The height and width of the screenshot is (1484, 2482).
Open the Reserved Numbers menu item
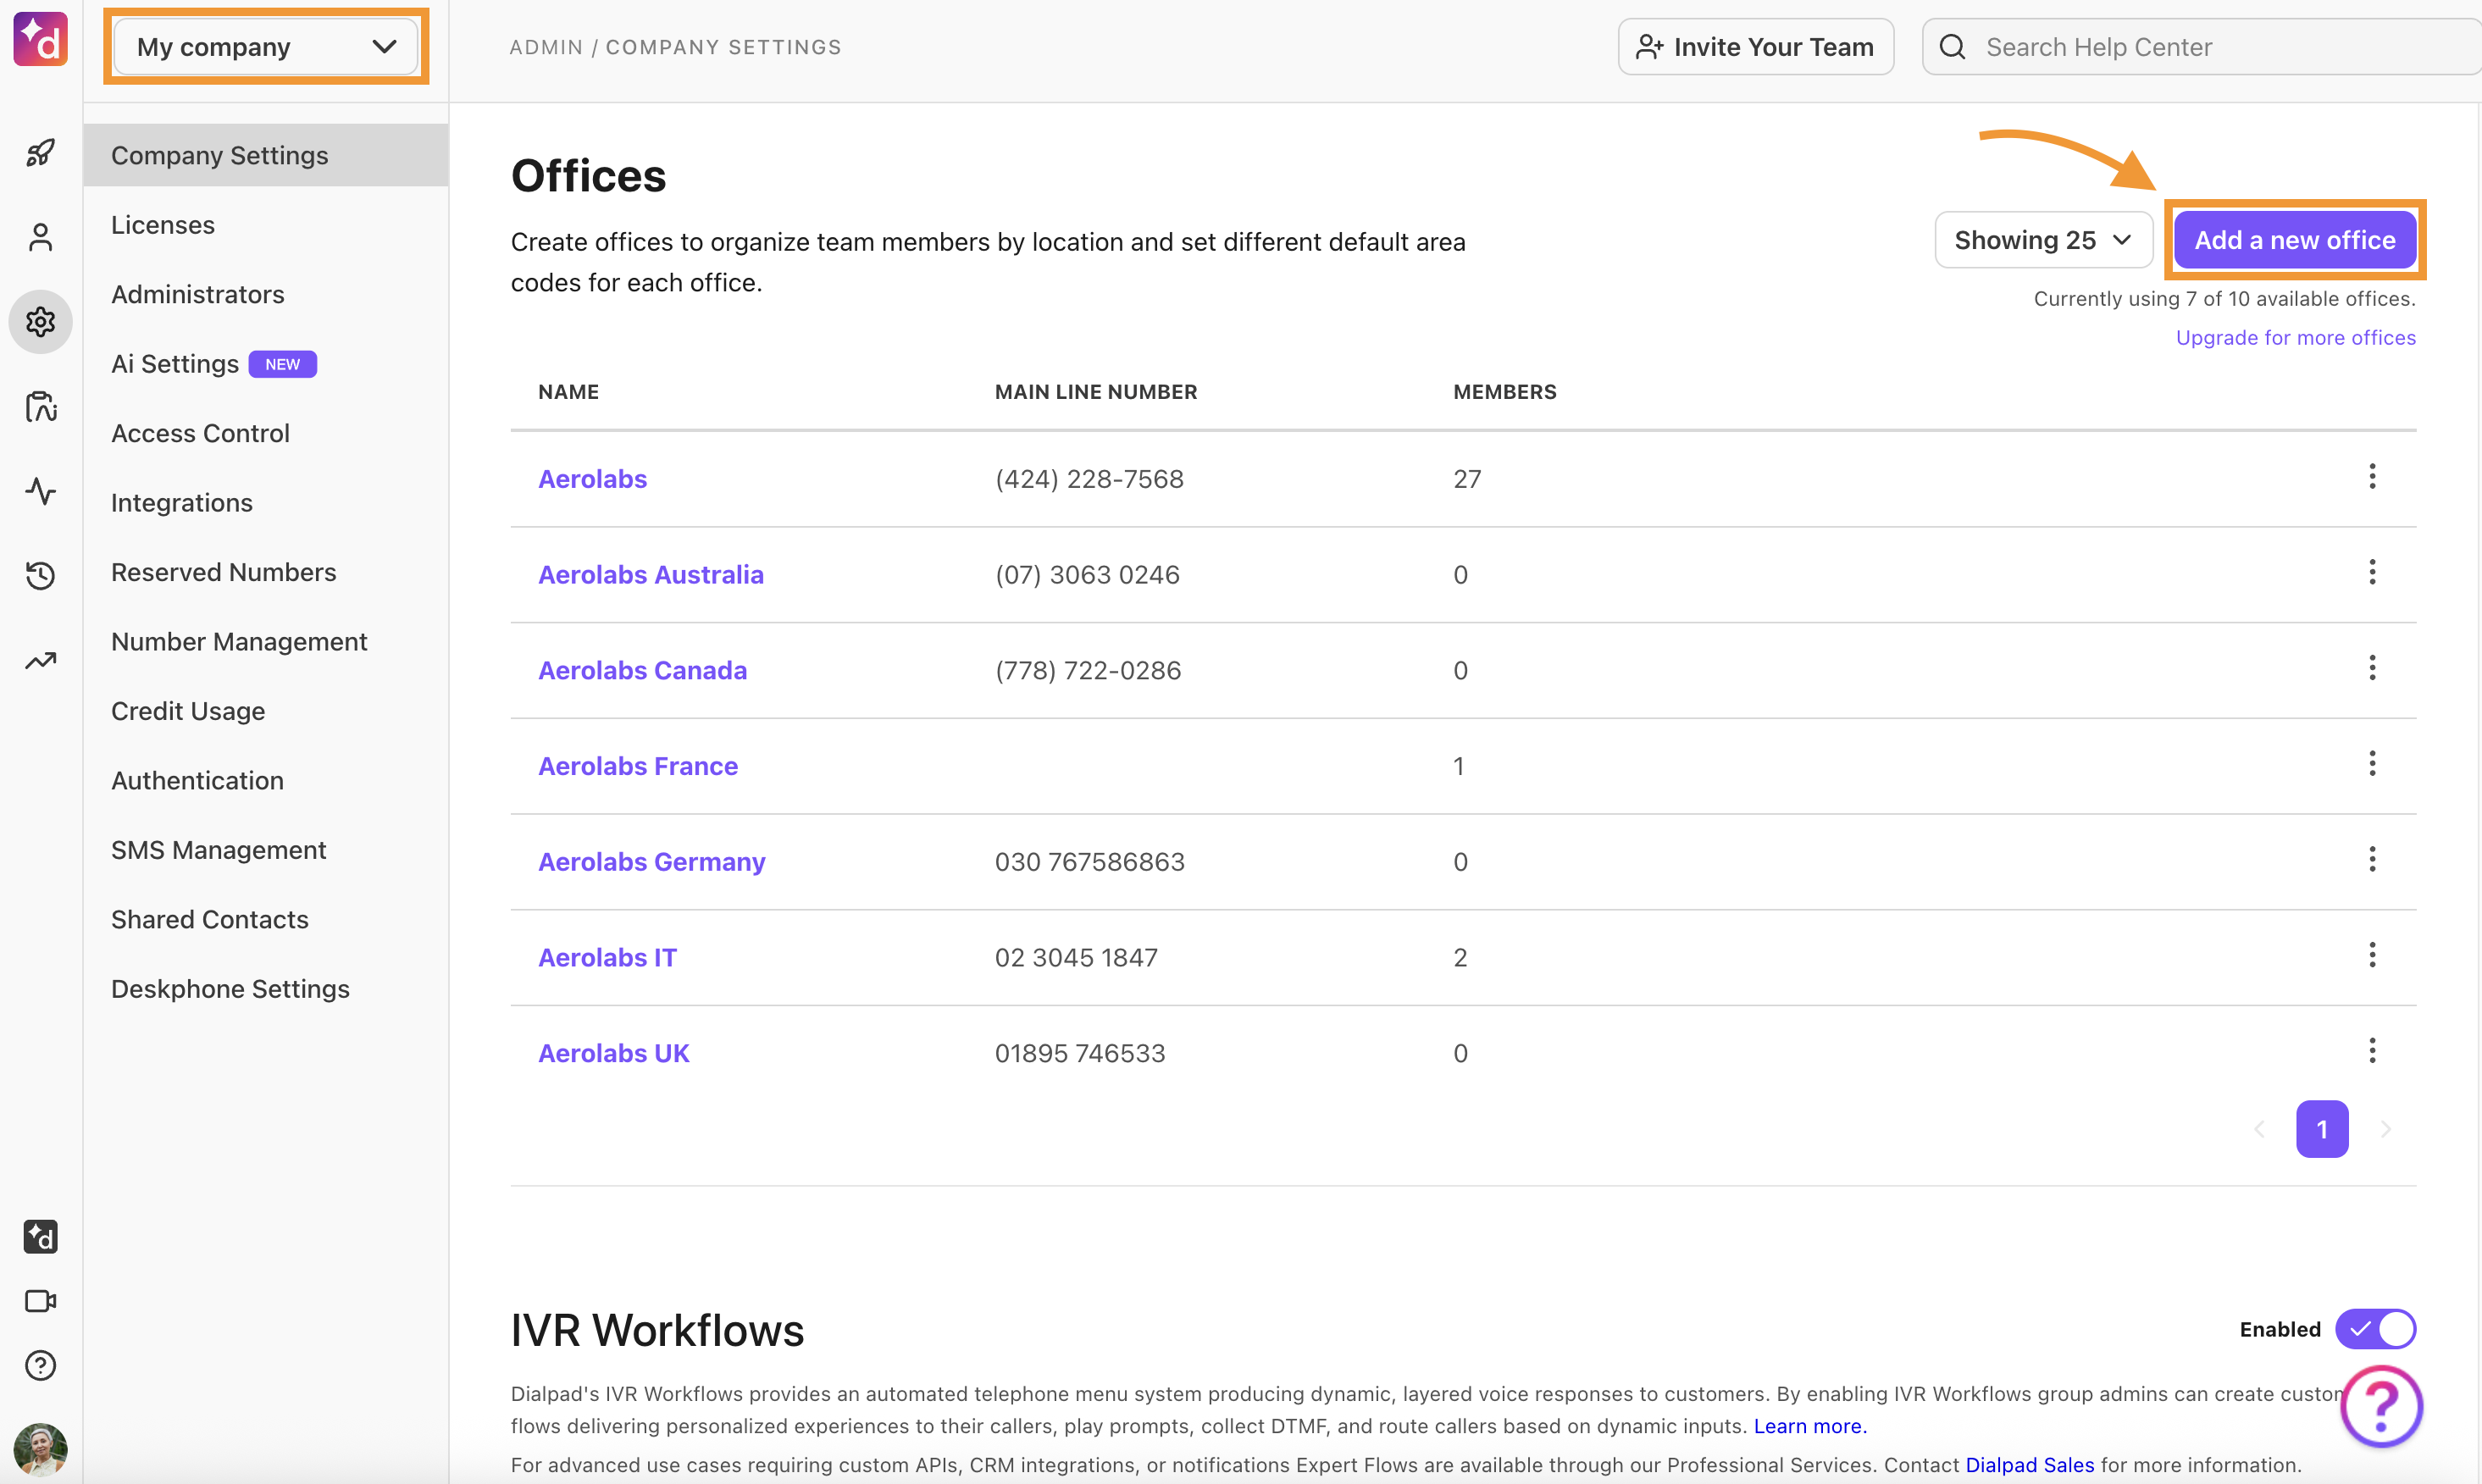click(x=266, y=572)
